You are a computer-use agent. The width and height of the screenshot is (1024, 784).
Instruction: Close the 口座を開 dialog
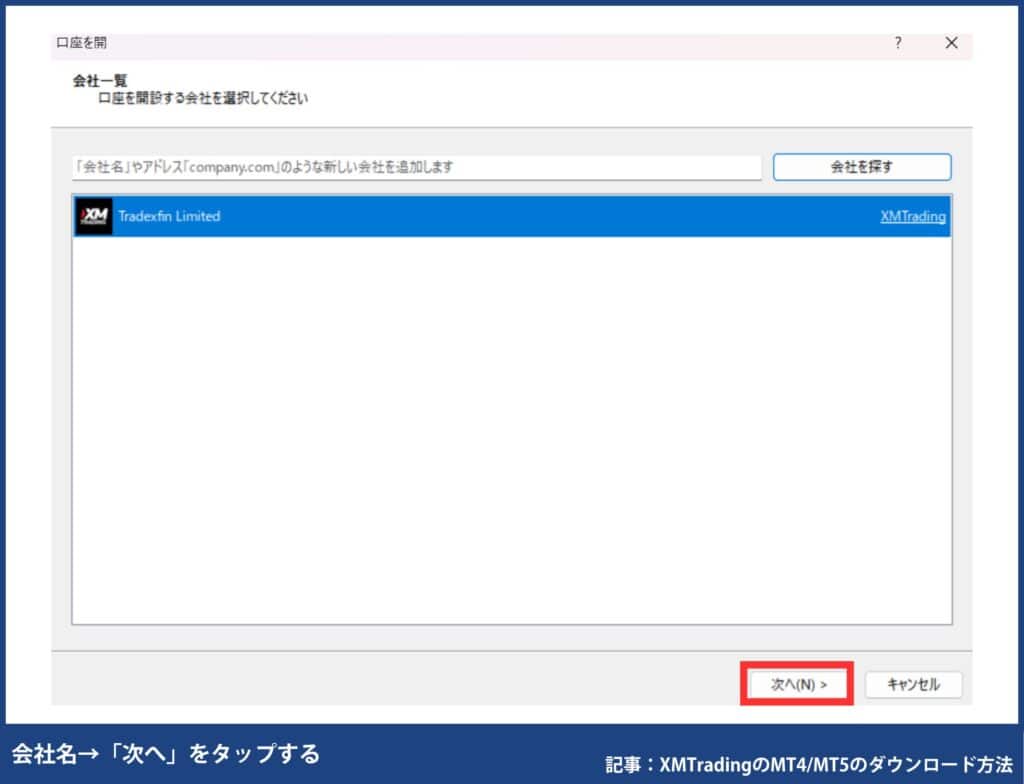[x=952, y=43]
